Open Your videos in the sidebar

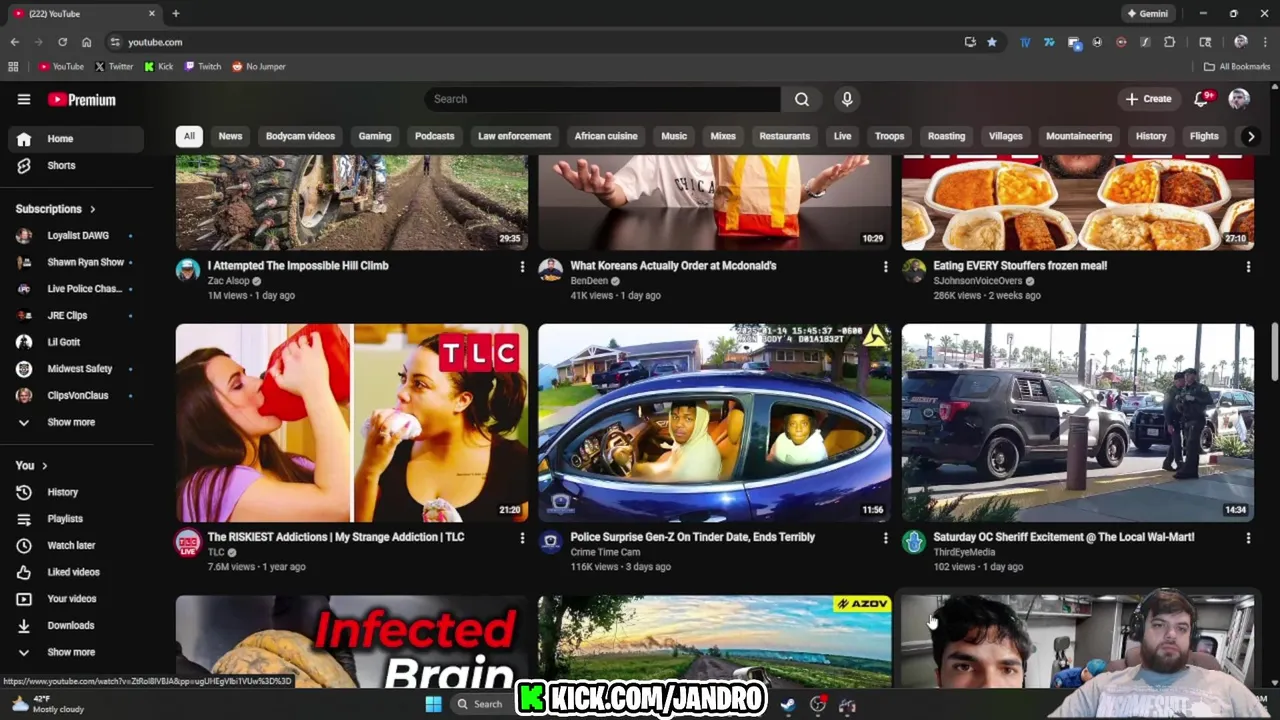pyautogui.click(x=72, y=599)
